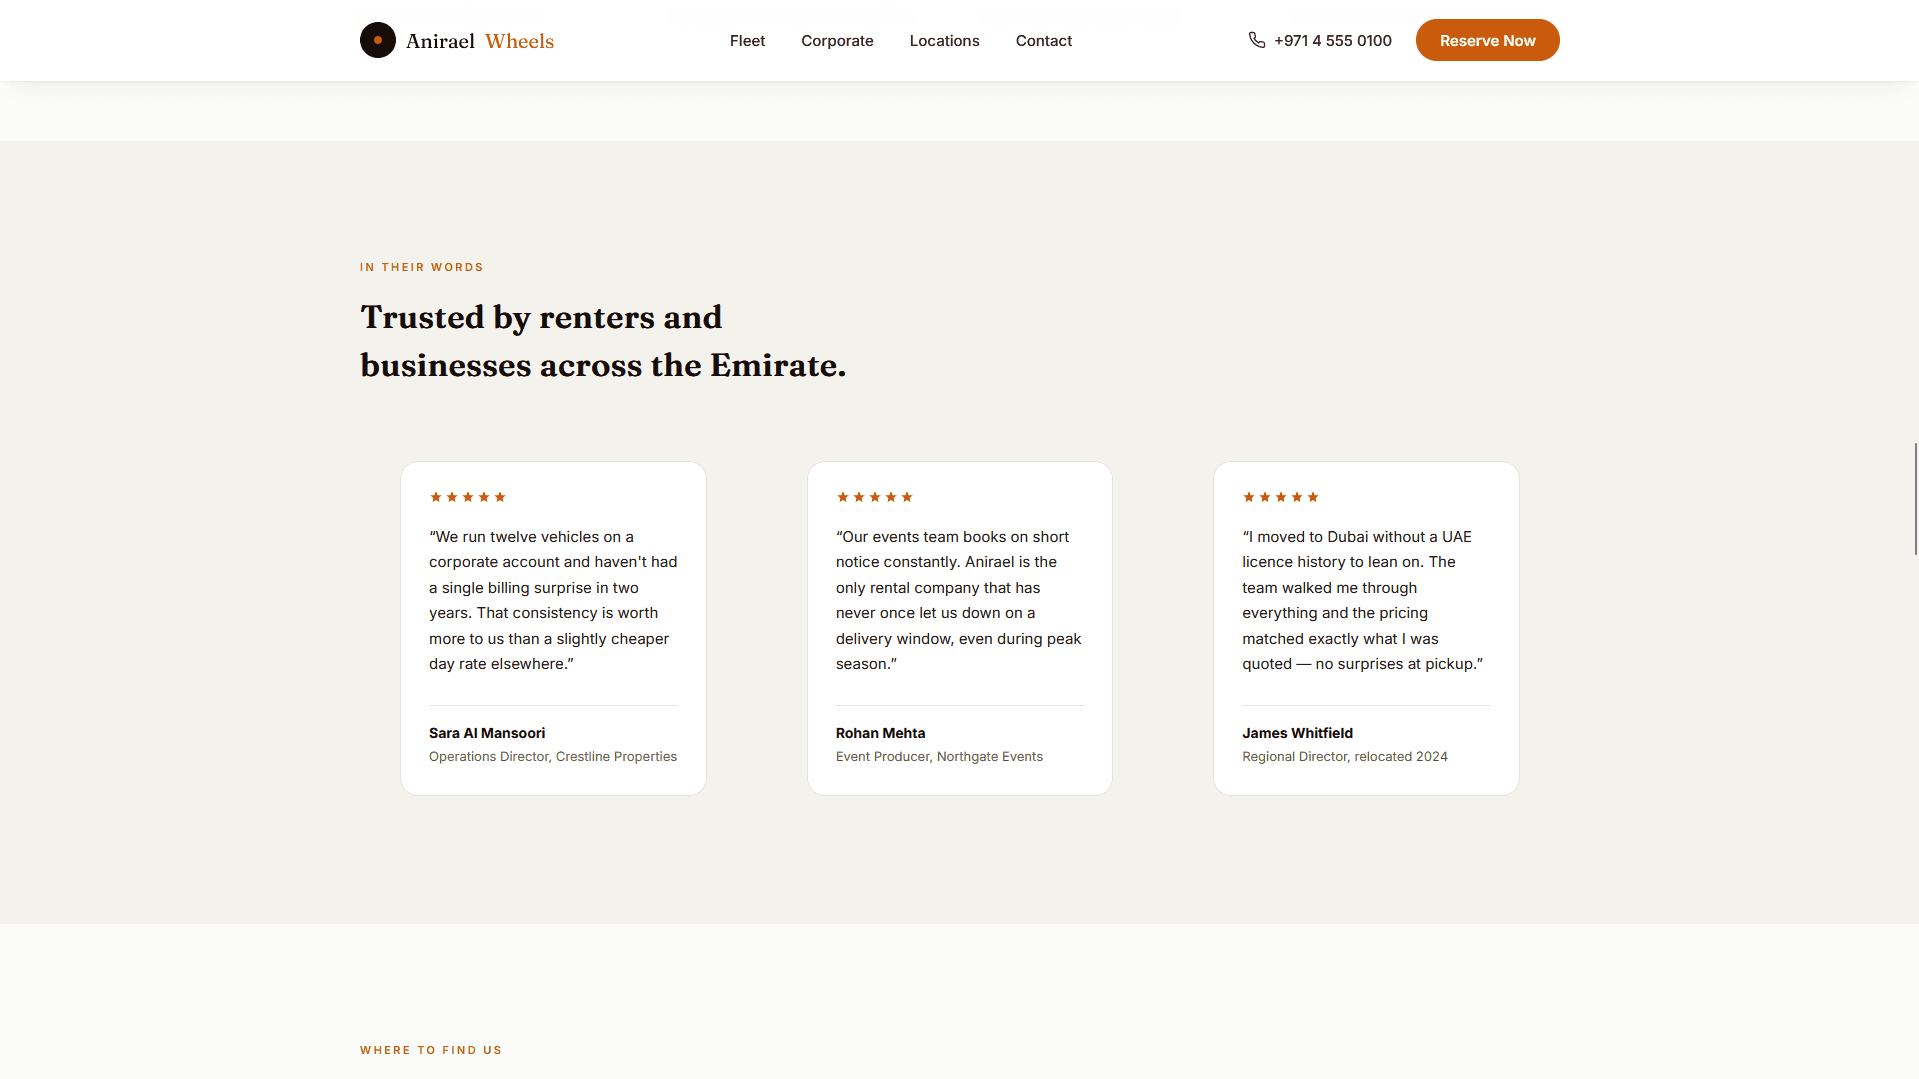Click the name Rohan Mehta
Viewport: 1919px width, 1079px height.
tap(880, 733)
